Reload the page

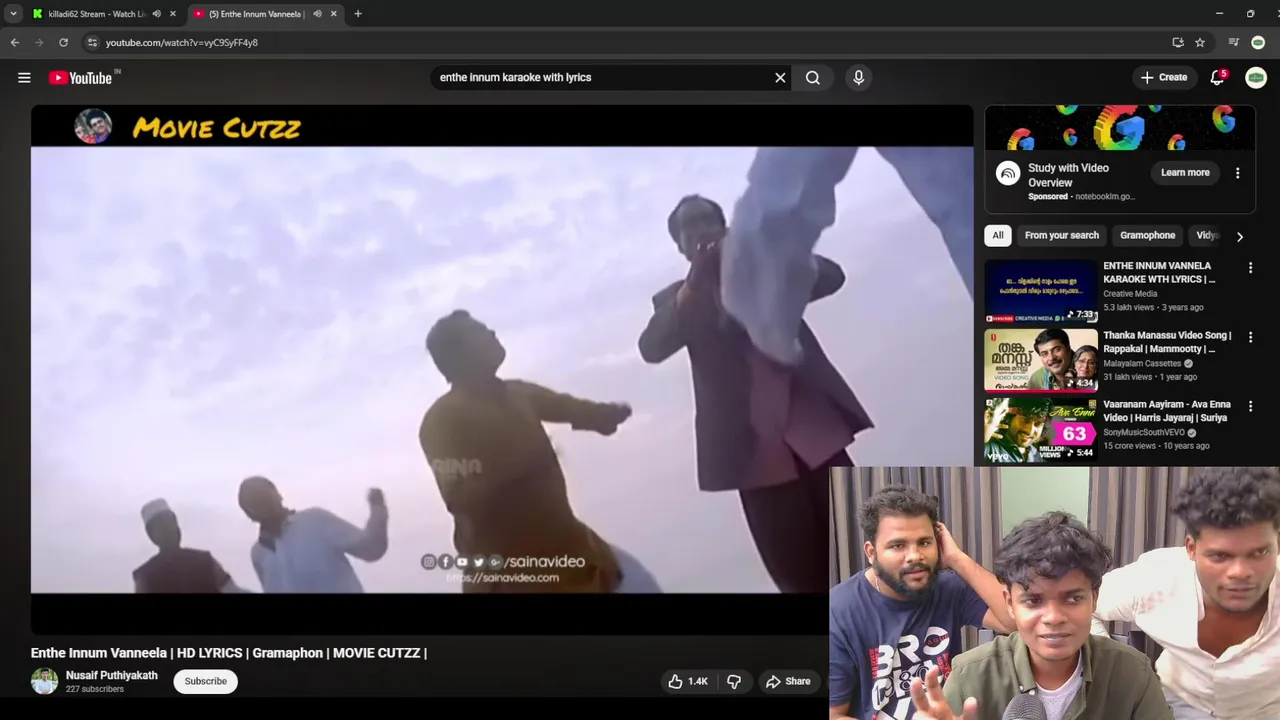63,42
